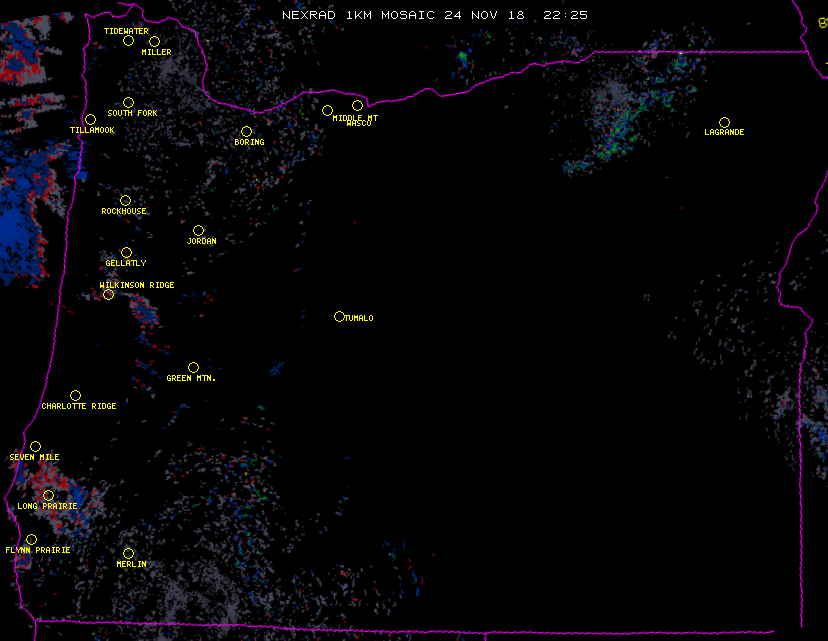Click the Boring station circle marker

tap(246, 132)
